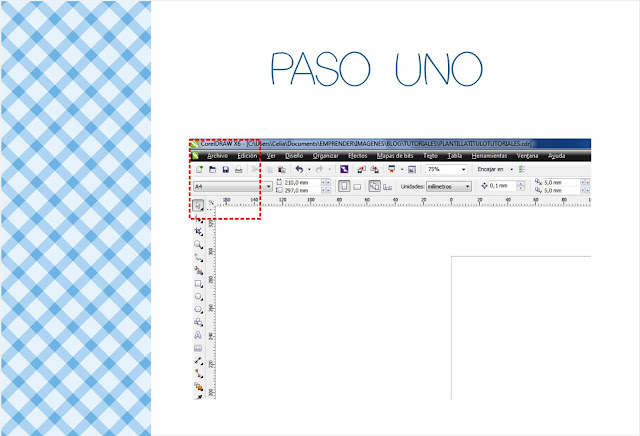
Task: Click the Export icon
Action: pyautogui.click(x=374, y=169)
